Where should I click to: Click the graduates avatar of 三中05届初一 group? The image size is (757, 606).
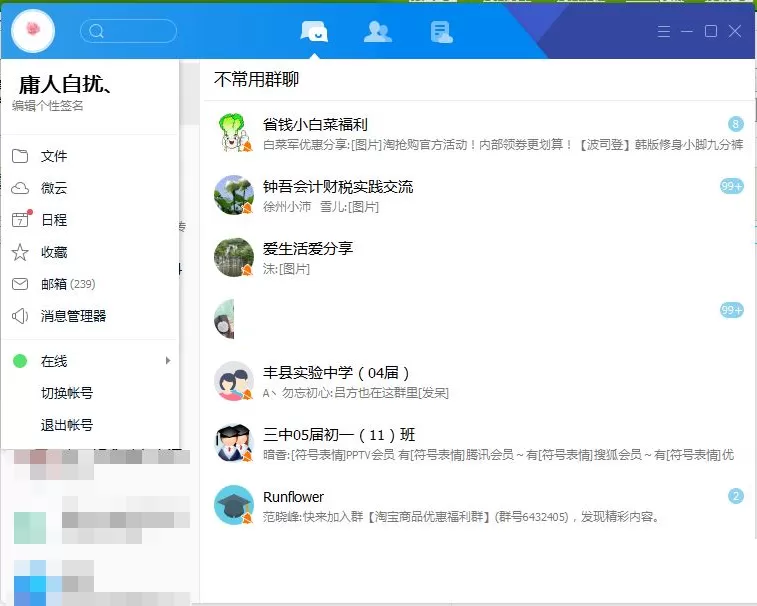(x=234, y=443)
